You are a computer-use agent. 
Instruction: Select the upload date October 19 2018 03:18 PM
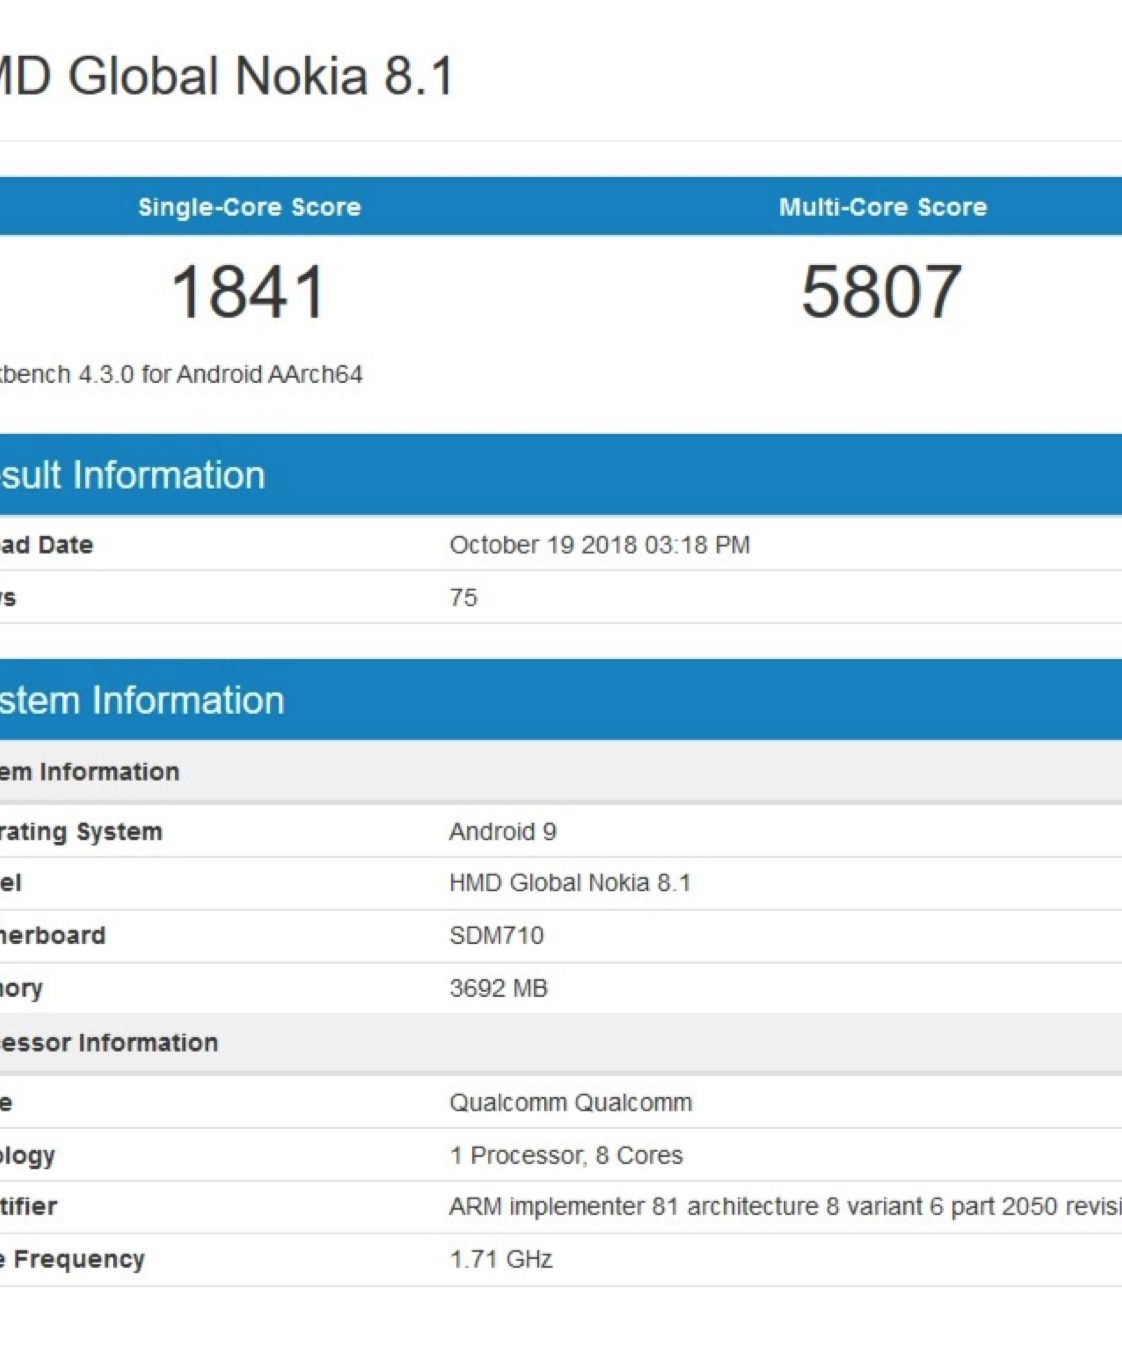(x=599, y=545)
